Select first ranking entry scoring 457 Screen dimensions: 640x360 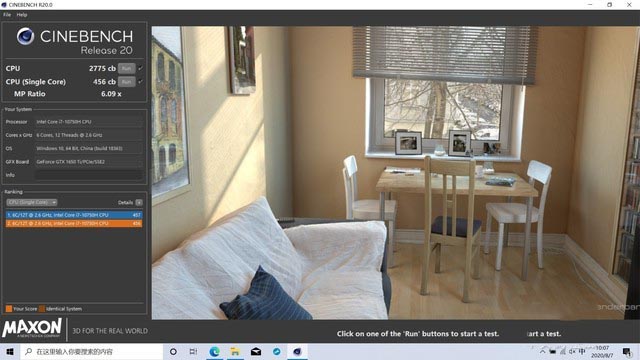pyautogui.click(x=74, y=215)
